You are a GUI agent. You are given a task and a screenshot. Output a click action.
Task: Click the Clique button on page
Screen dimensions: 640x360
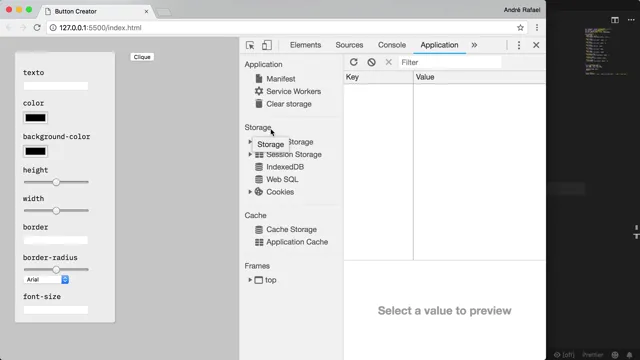tap(142, 57)
